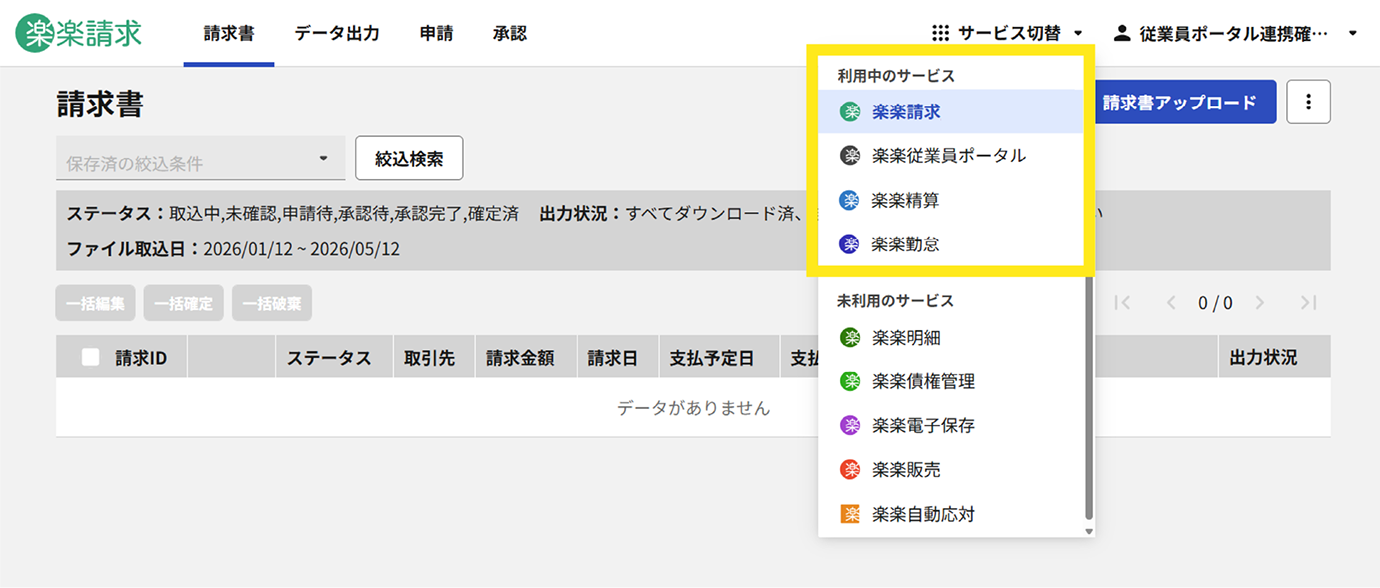
Task: Click the 一括編集 button
Action: coord(96,303)
